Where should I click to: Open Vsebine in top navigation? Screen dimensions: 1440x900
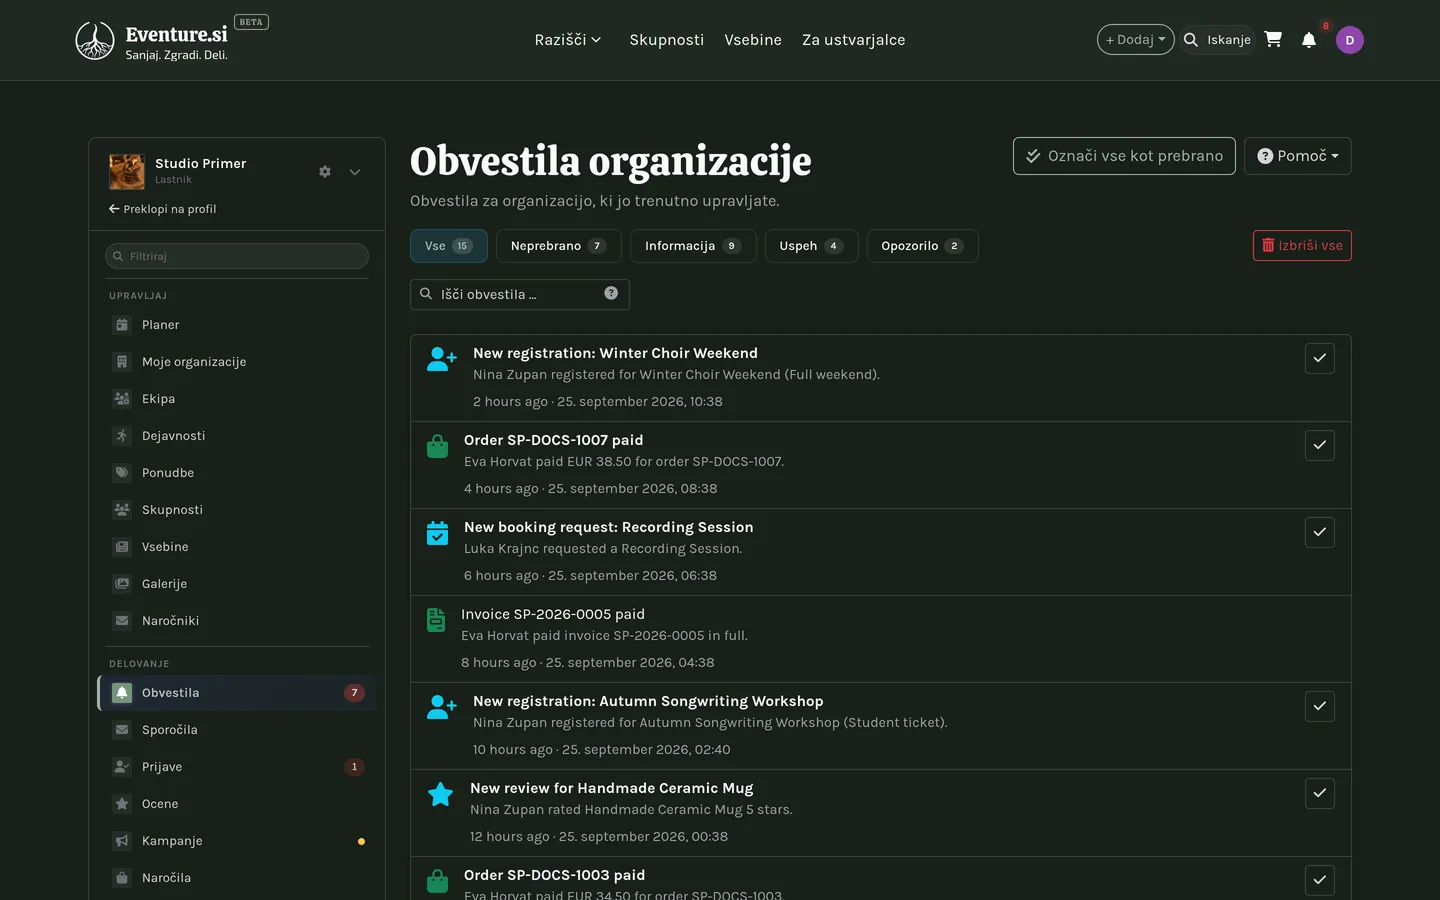point(753,40)
